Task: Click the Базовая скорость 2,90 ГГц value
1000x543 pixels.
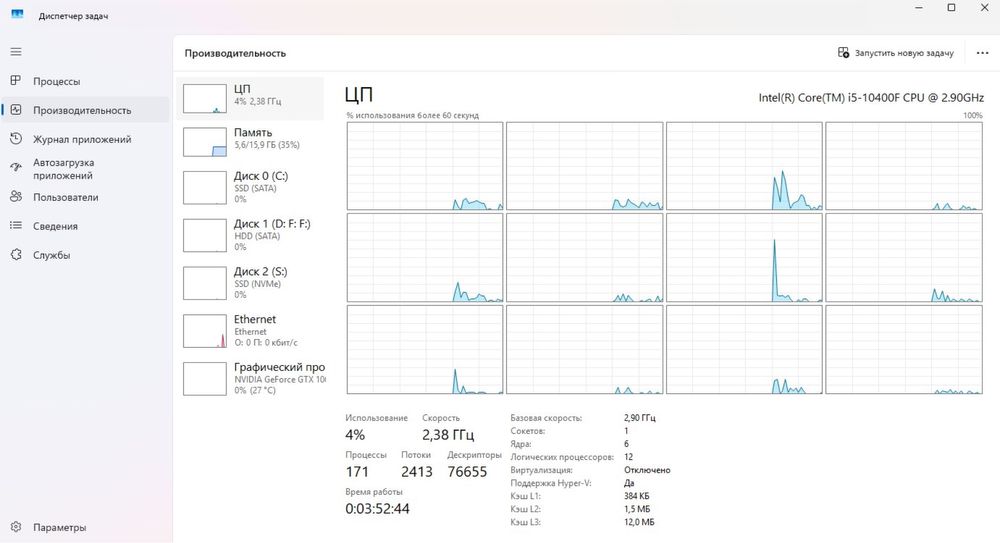Action: coord(639,418)
